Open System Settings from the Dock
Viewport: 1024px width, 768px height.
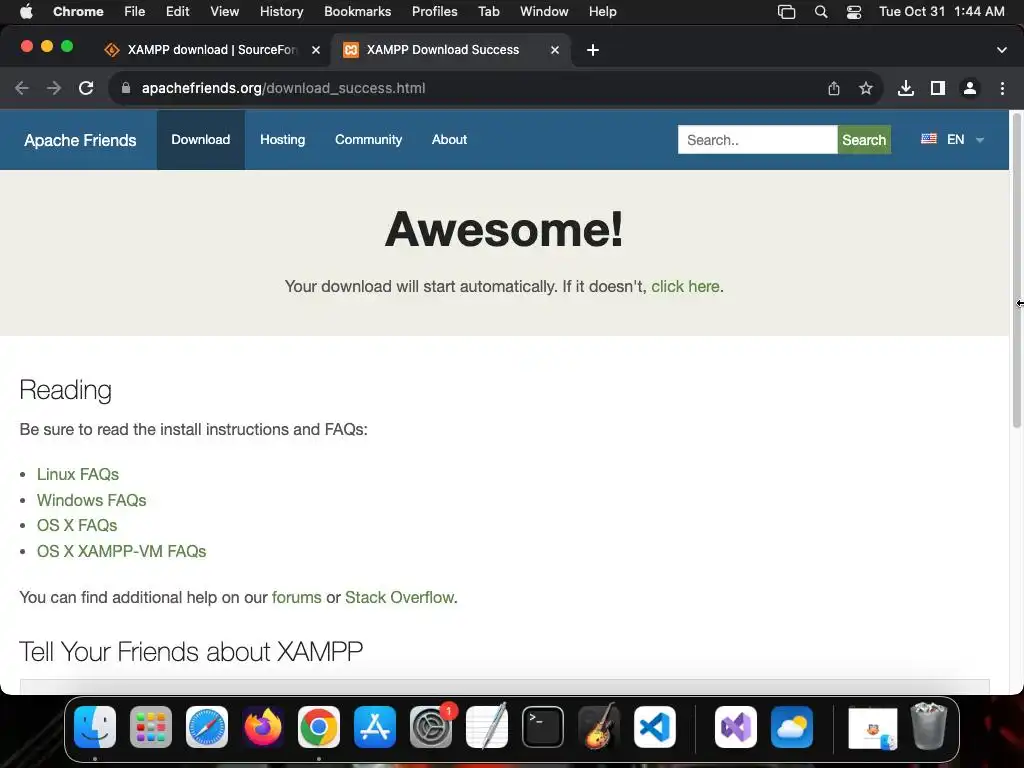(x=431, y=727)
